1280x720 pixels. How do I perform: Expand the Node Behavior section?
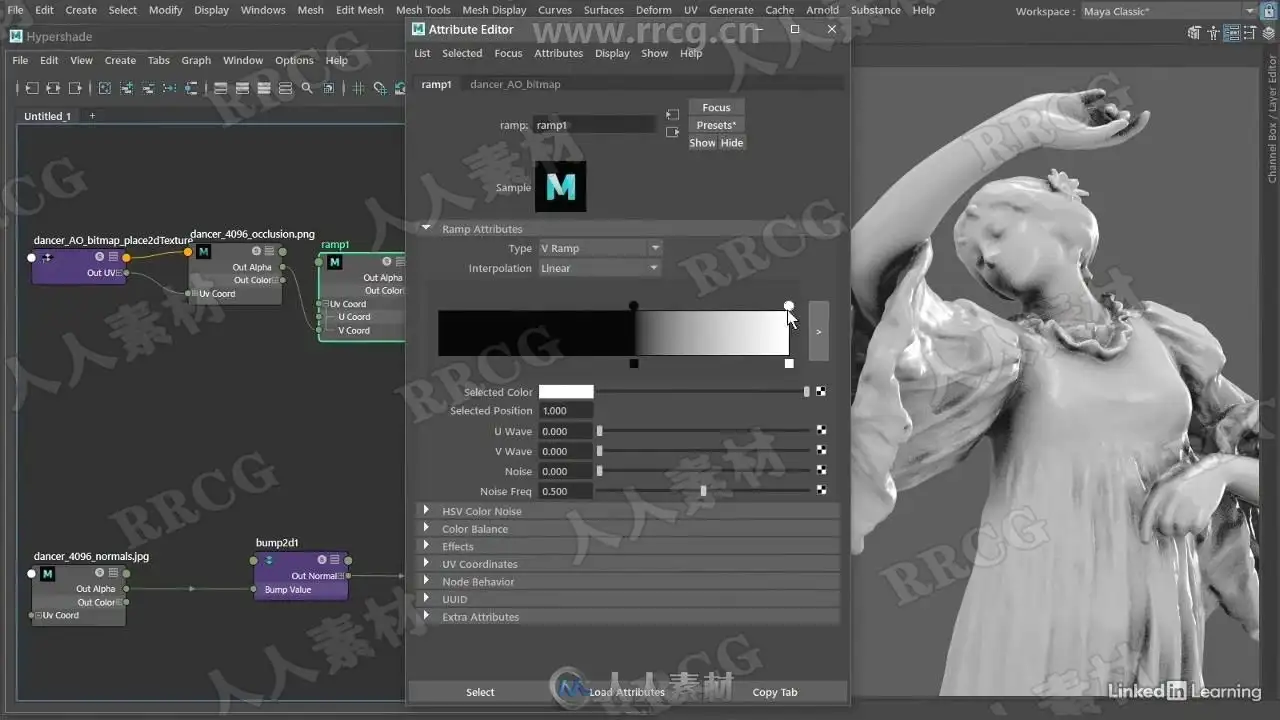pyautogui.click(x=426, y=581)
